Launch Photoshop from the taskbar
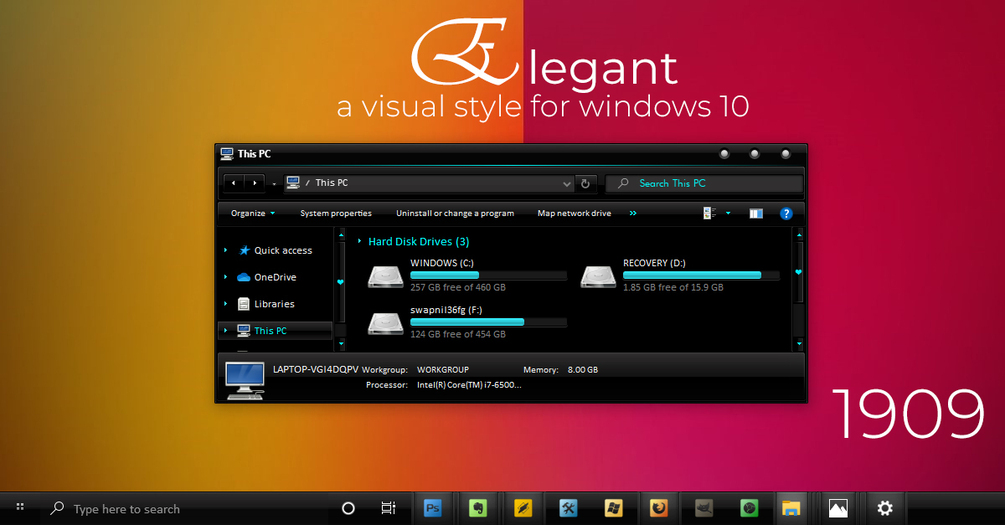 (x=433, y=508)
